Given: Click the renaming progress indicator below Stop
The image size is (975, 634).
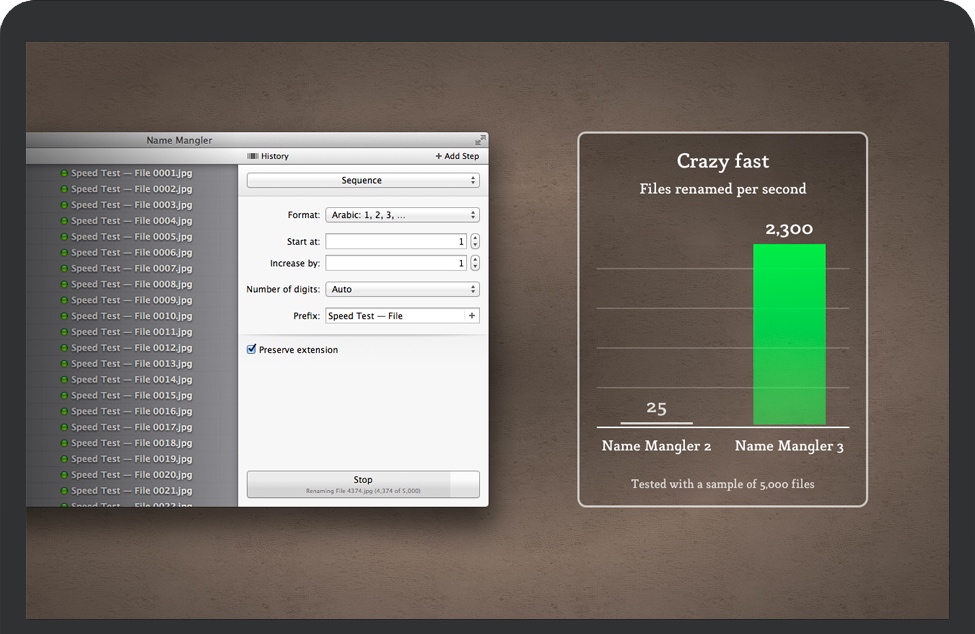Looking at the screenshot, I should (362, 489).
